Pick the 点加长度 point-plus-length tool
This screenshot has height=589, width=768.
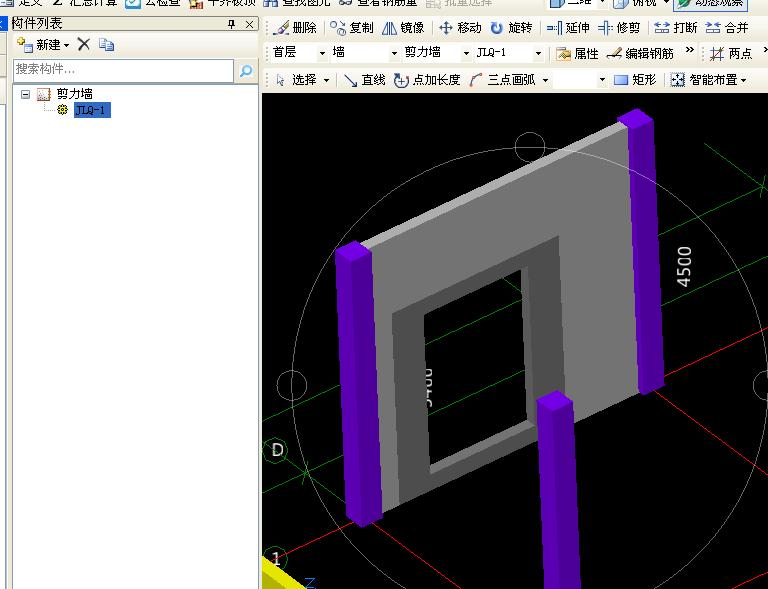click(427, 80)
